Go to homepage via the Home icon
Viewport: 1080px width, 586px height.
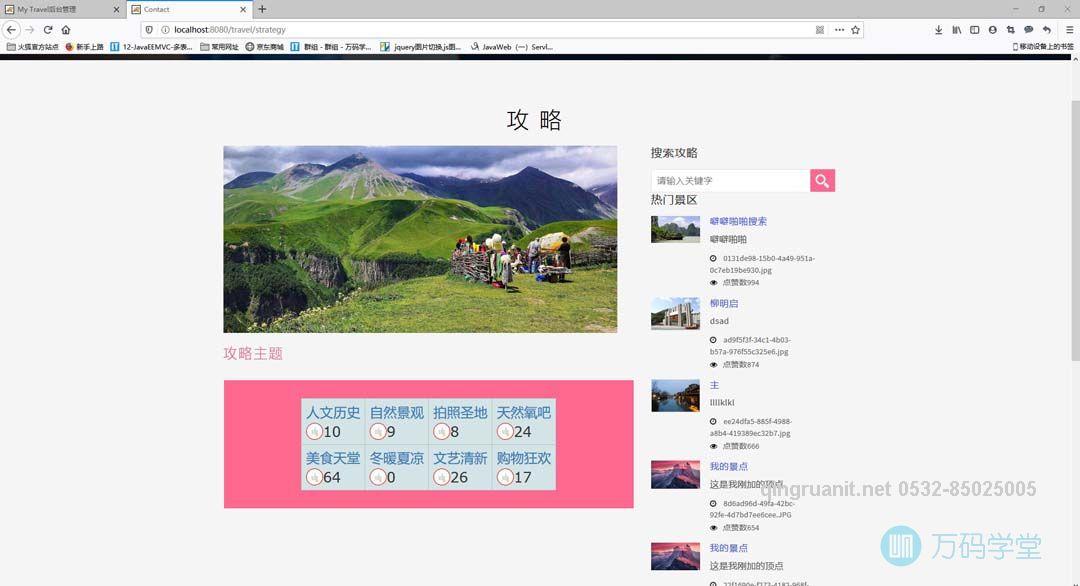(67, 29)
